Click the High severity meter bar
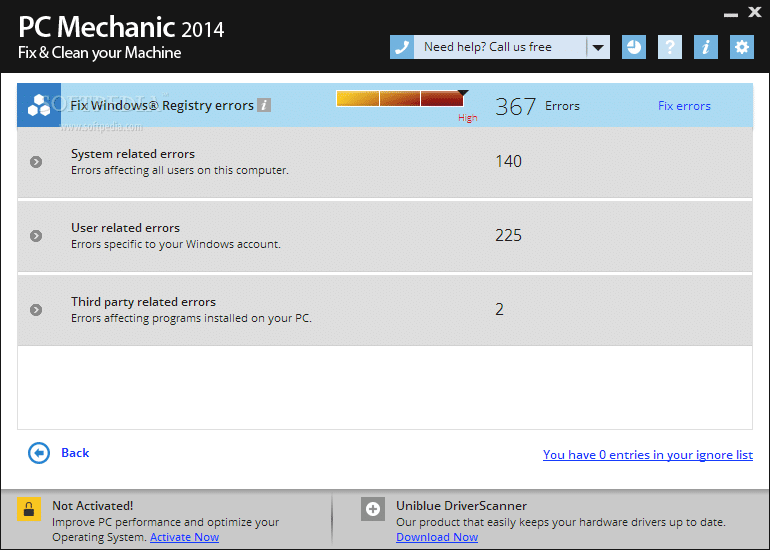The image size is (770, 550). pos(400,98)
